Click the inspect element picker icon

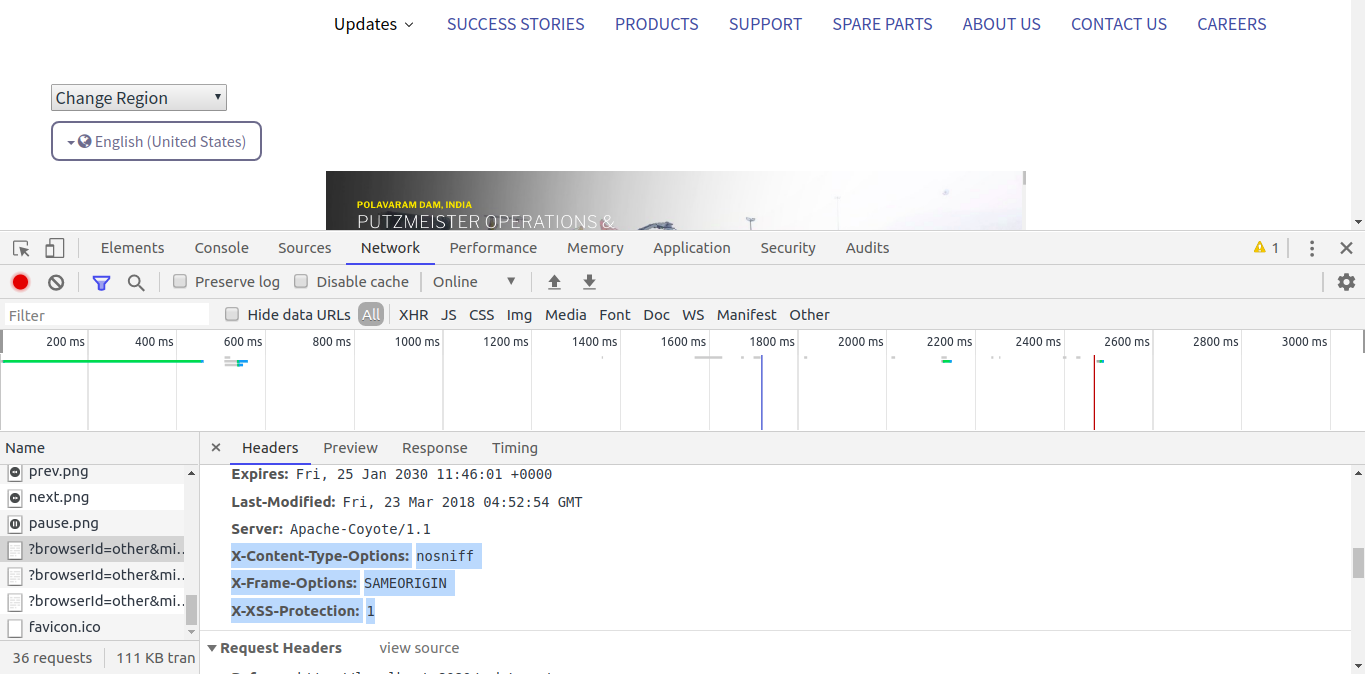pos(21,248)
